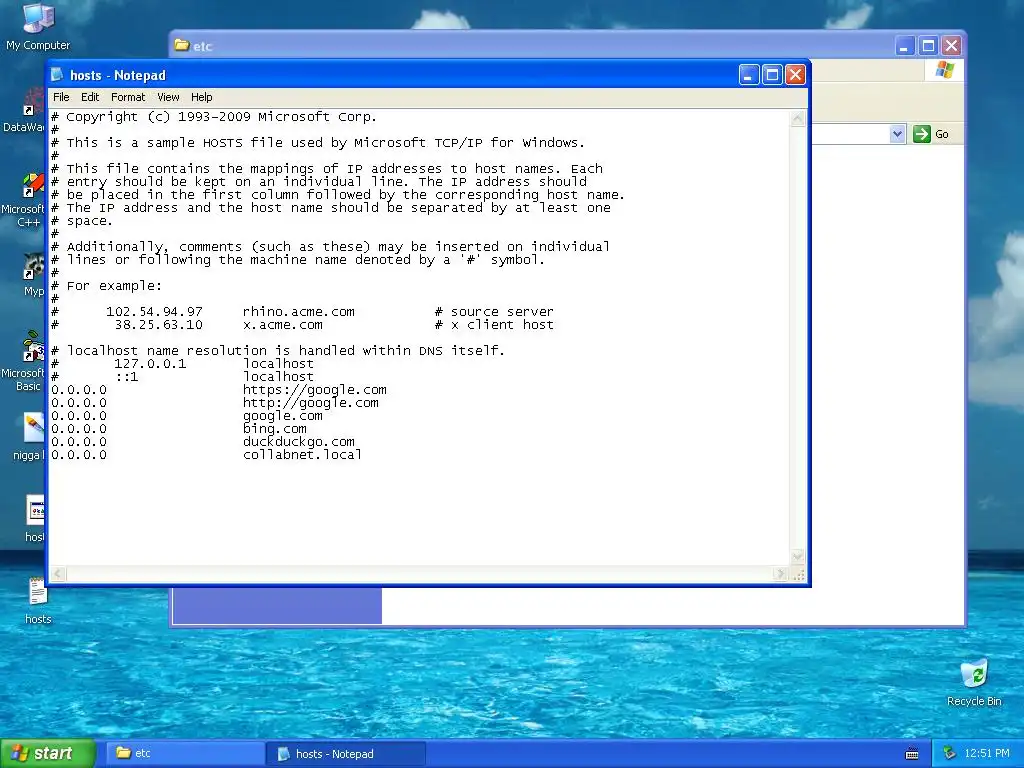The width and height of the screenshot is (1024, 768).
Task: Open the Edit menu in Notepad
Action: [x=90, y=97]
